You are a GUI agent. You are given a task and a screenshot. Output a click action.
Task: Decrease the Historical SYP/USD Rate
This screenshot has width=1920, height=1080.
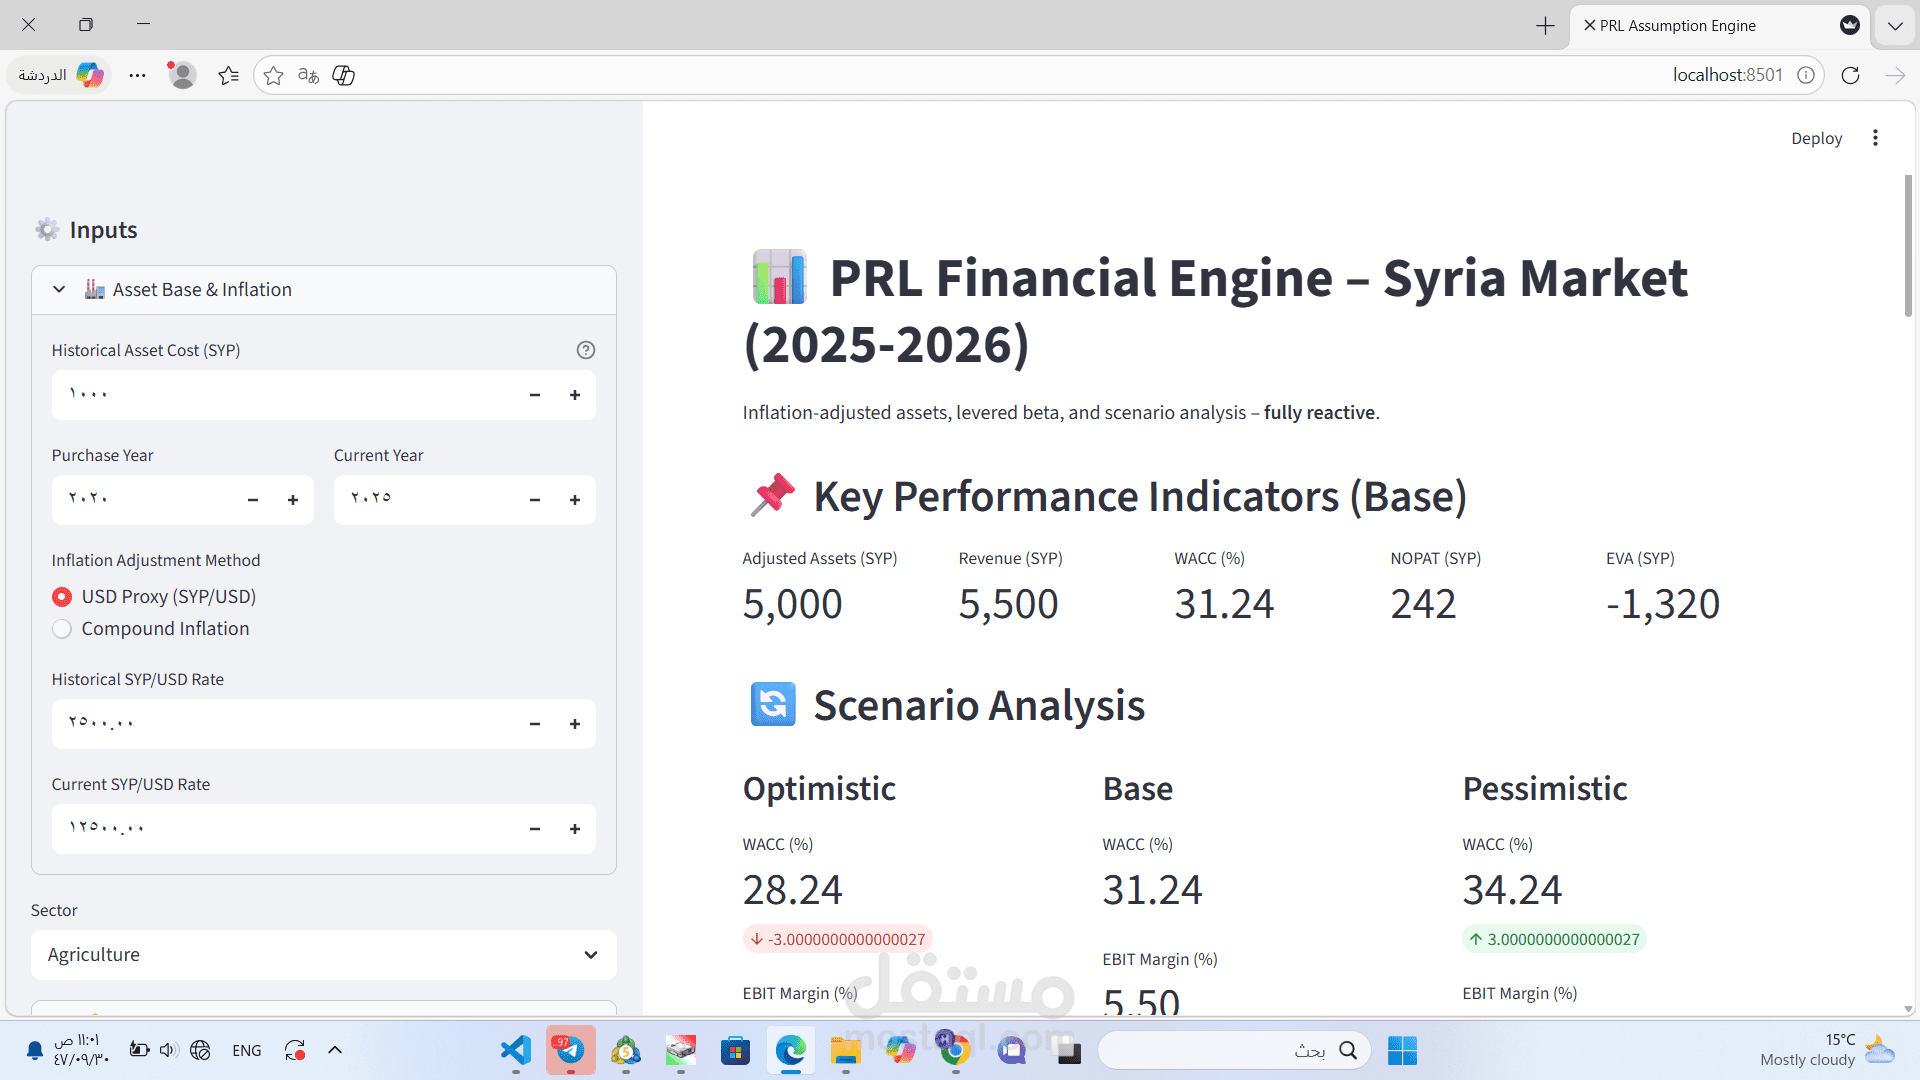[x=535, y=724]
